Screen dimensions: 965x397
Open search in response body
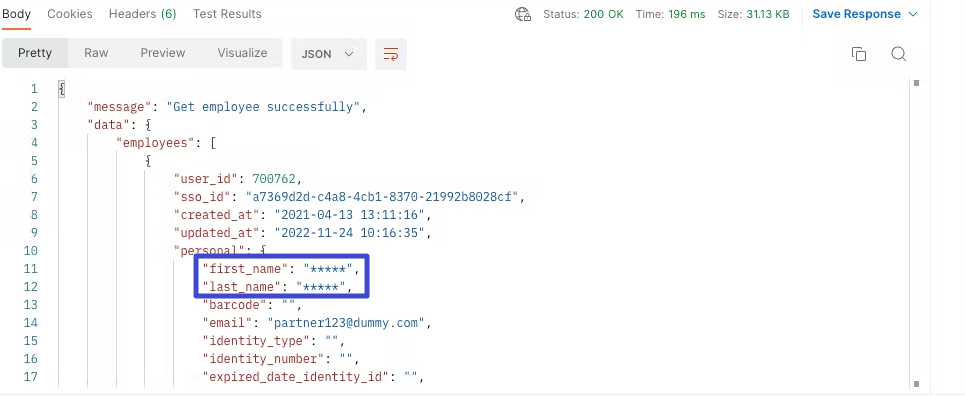(x=899, y=54)
